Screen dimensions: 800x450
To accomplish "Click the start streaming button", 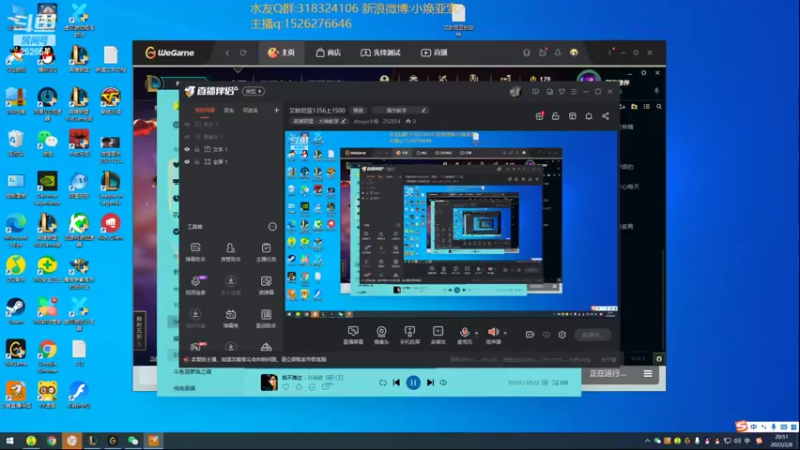I will coord(592,335).
